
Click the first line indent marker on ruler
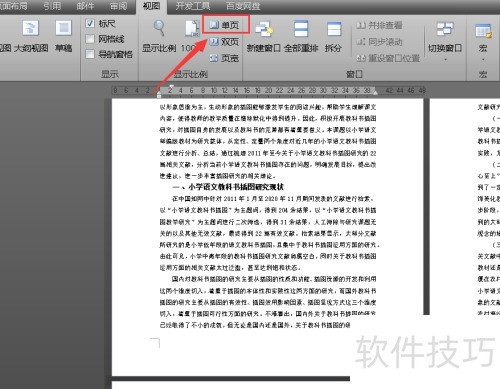coord(171,87)
